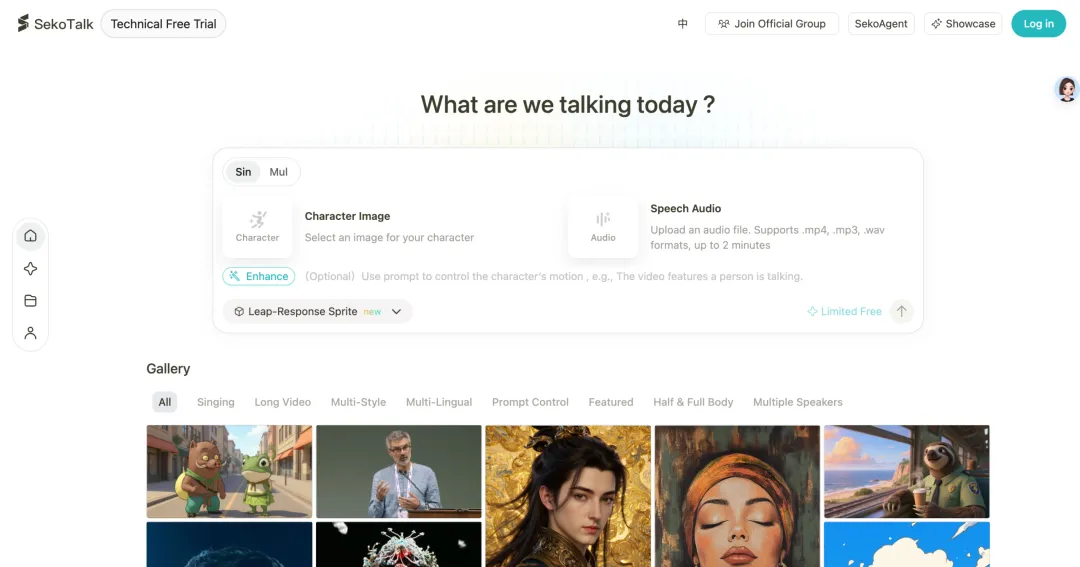The width and height of the screenshot is (1080, 567).
Task: Open the white ornate crown thumbnail
Action: pyautogui.click(x=399, y=544)
